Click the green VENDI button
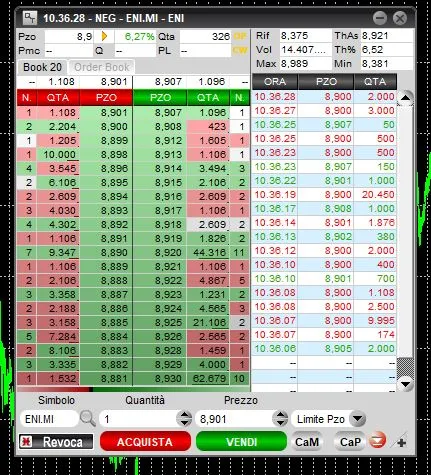Screen dimensions: 431x475 tap(241, 442)
